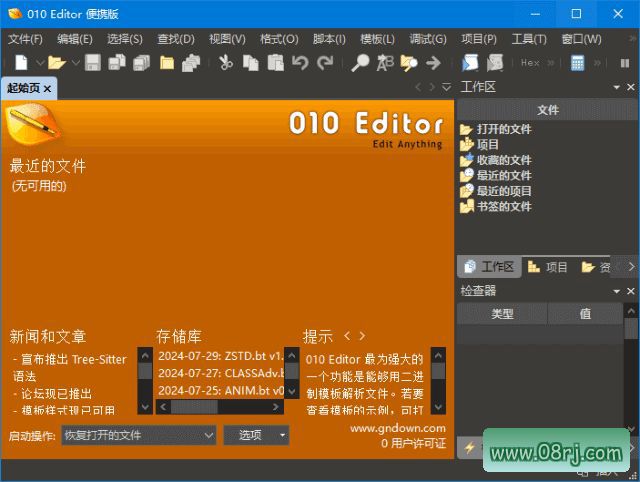Switch to the 工作区 bottom tab

(489, 267)
